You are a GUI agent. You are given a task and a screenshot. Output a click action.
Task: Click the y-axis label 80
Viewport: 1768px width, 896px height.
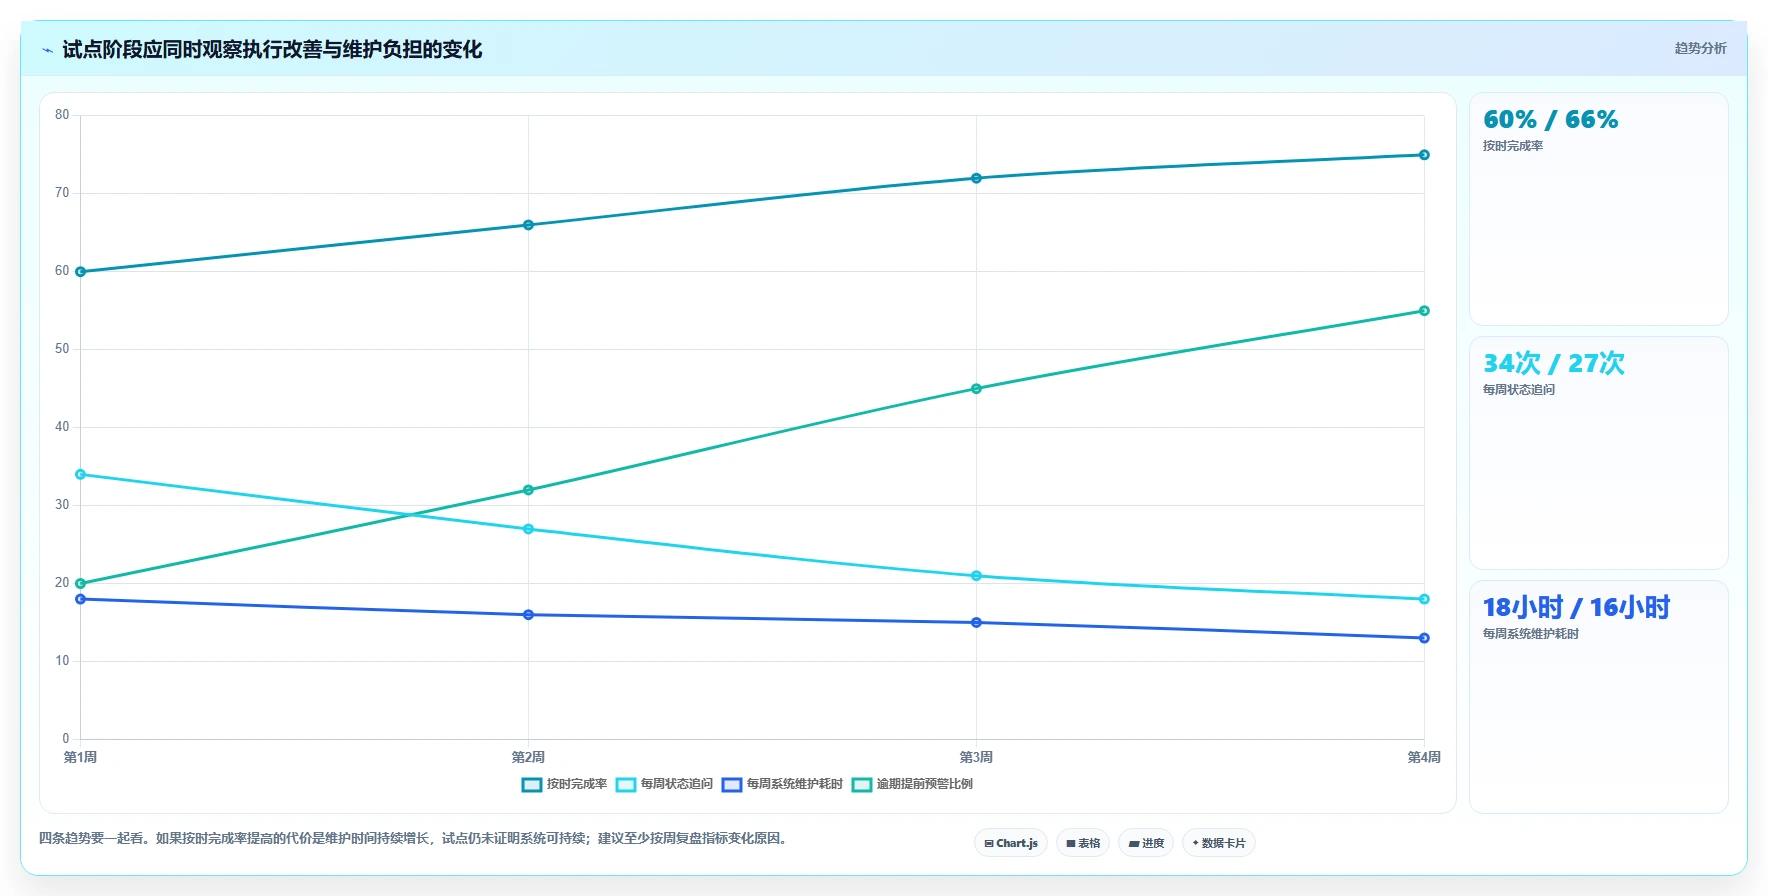click(x=62, y=115)
